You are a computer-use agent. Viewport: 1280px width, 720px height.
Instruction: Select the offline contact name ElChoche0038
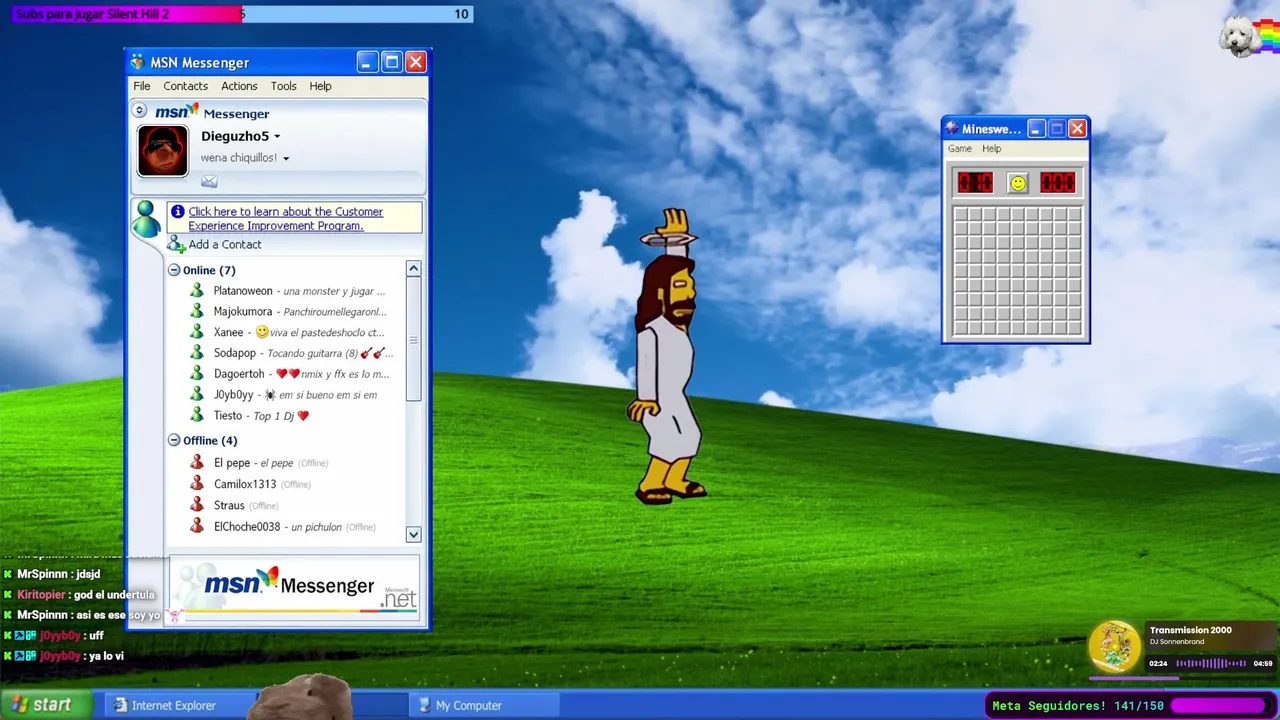[x=247, y=527]
